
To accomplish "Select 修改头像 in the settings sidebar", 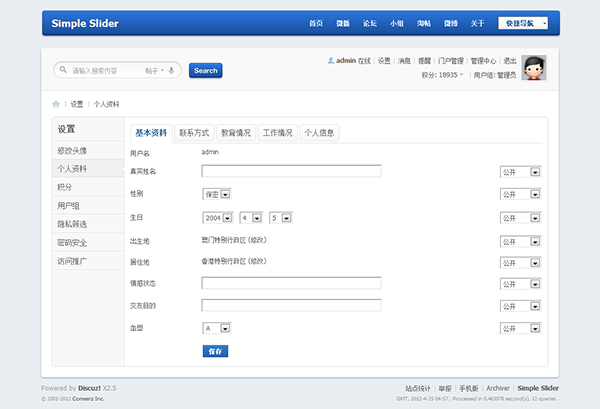I will 88,150.
